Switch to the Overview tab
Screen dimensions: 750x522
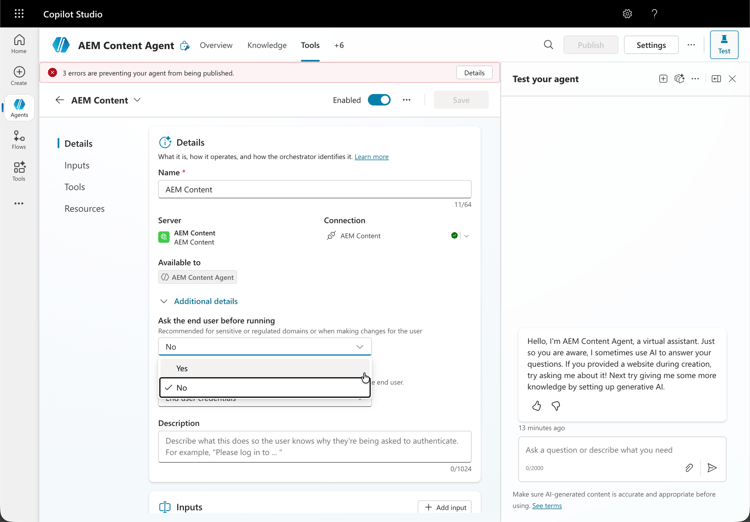coord(216,45)
